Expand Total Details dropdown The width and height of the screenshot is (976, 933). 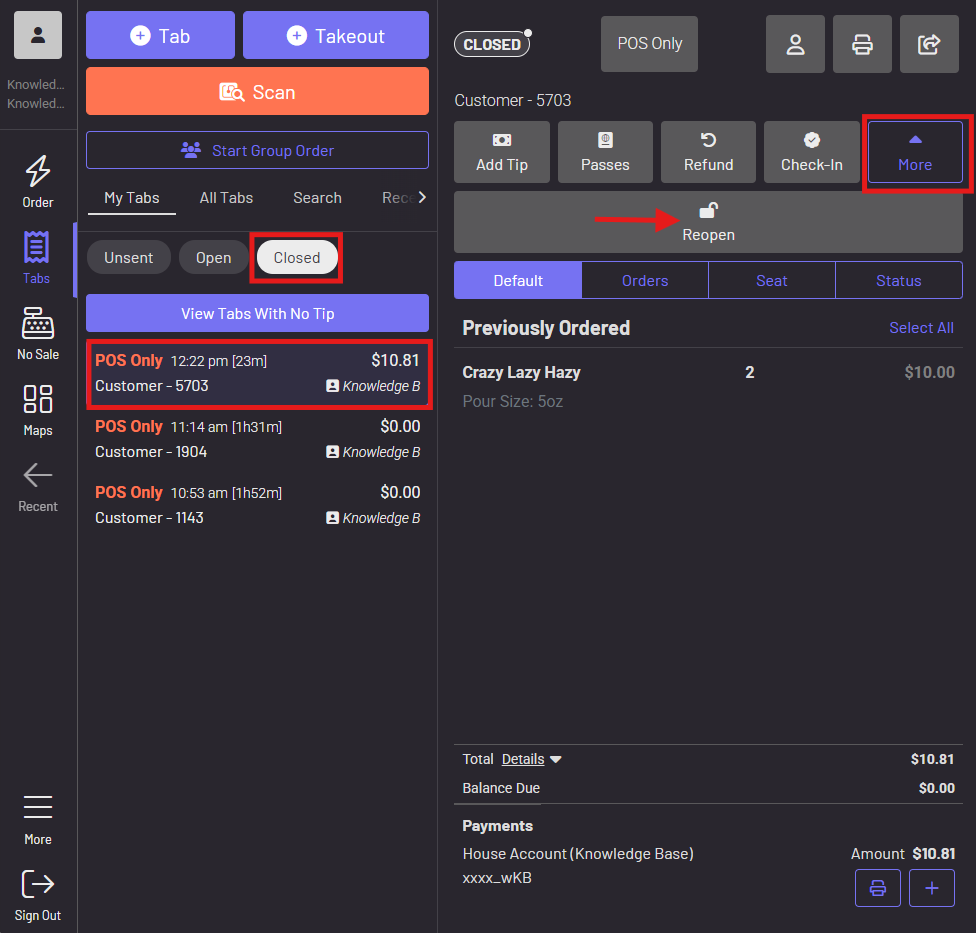pos(532,759)
